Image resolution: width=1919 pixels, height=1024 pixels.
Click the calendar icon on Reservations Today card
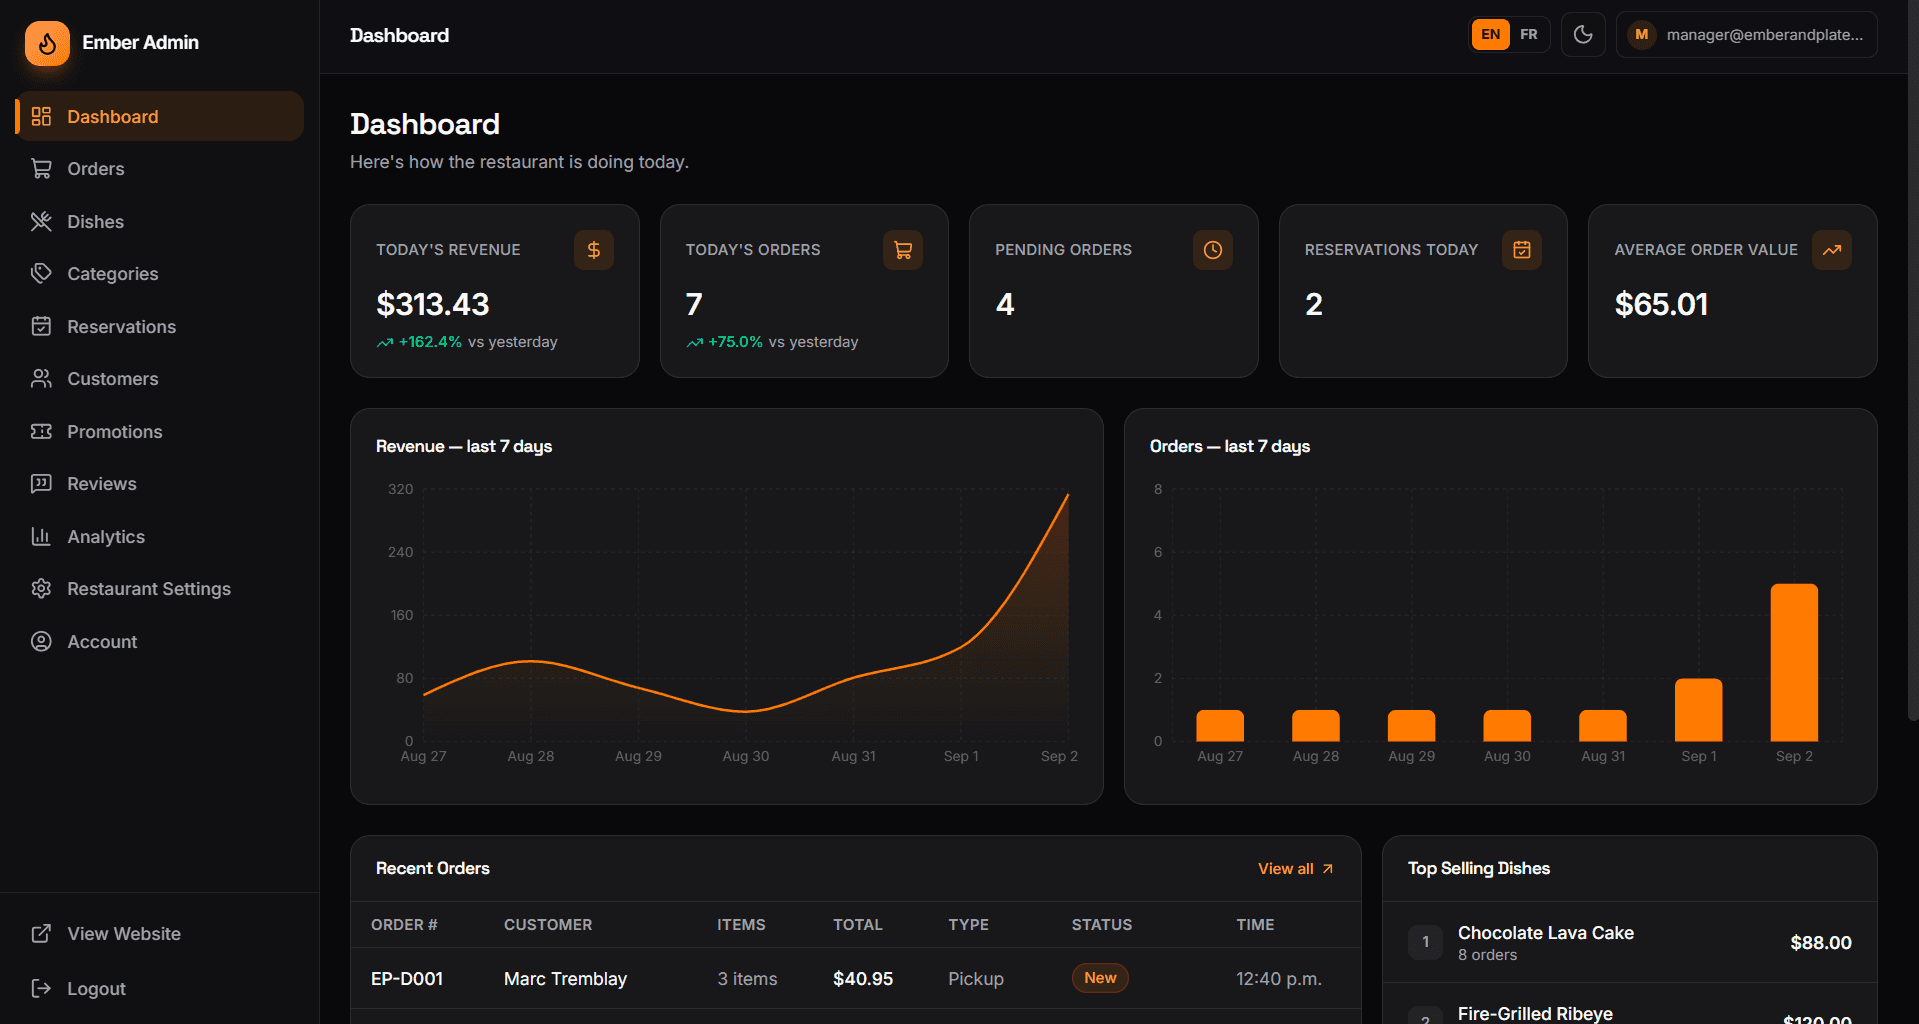point(1522,250)
